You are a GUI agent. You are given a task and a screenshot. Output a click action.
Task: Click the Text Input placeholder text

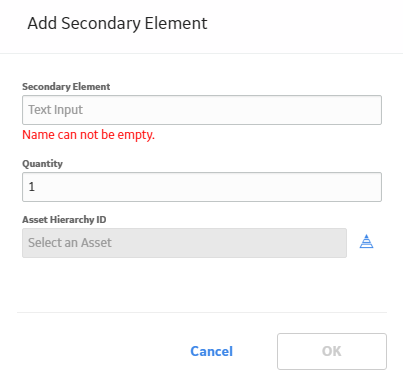(55, 110)
